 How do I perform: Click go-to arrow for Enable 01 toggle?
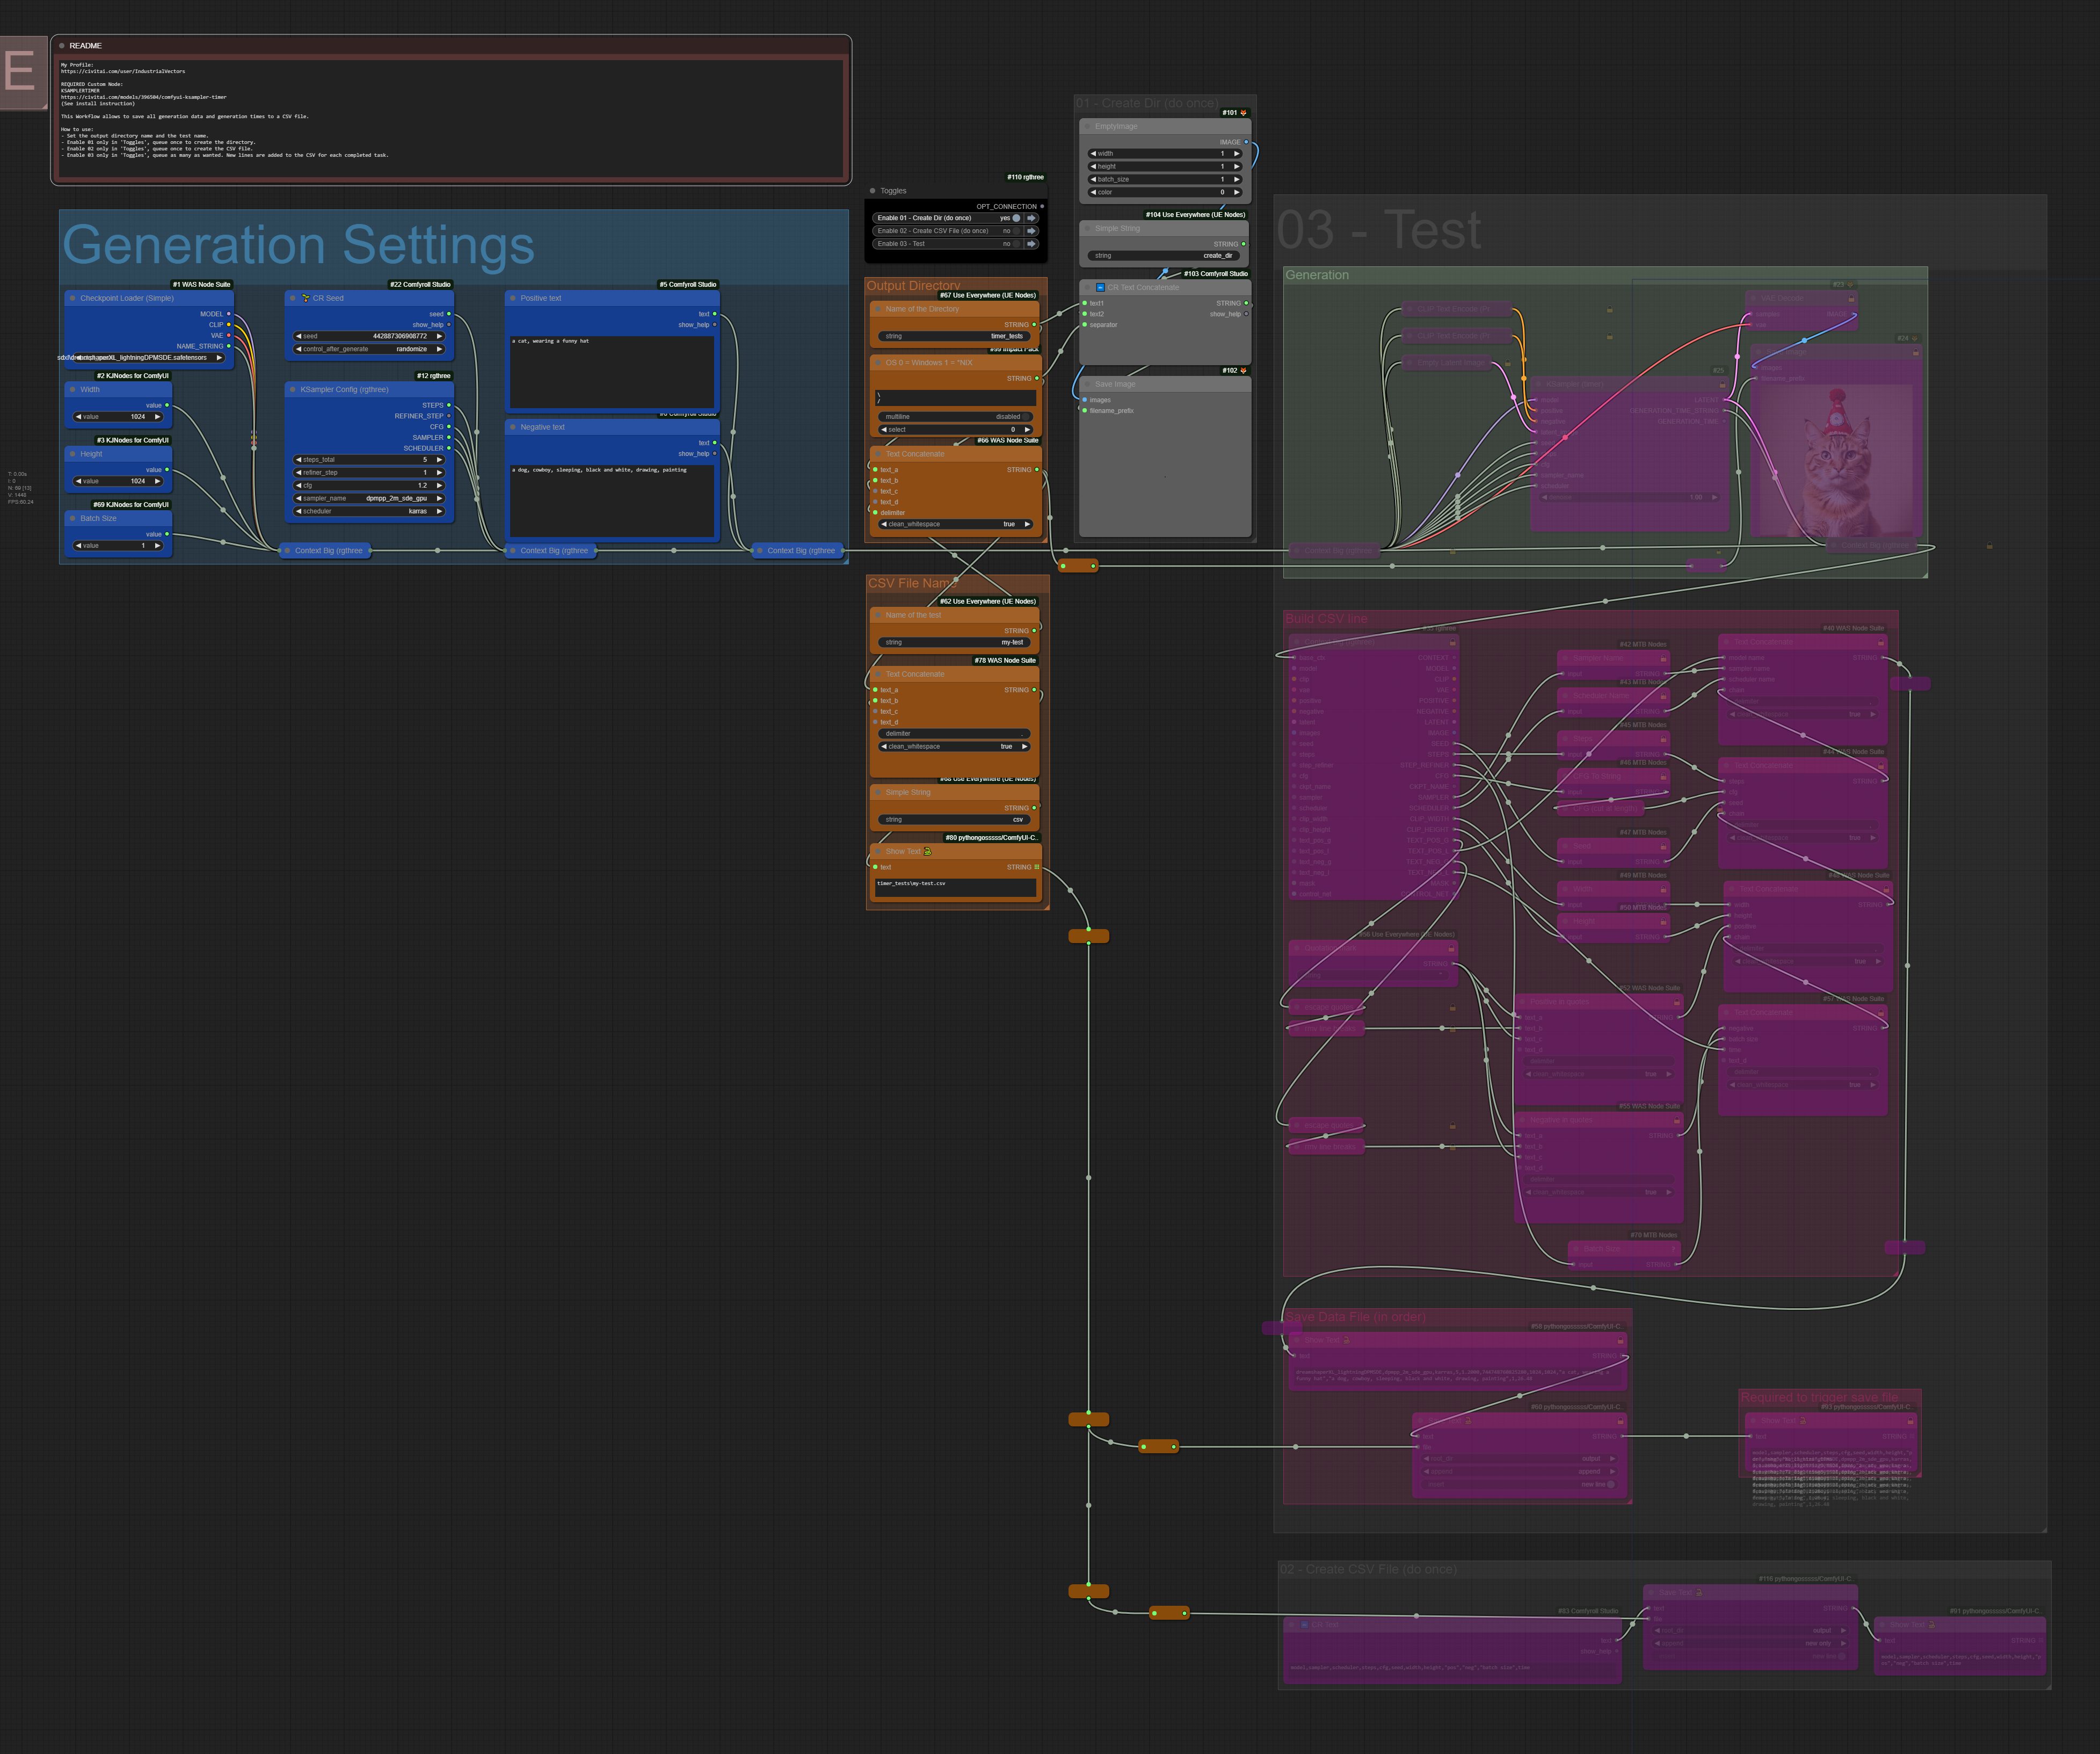point(1031,218)
